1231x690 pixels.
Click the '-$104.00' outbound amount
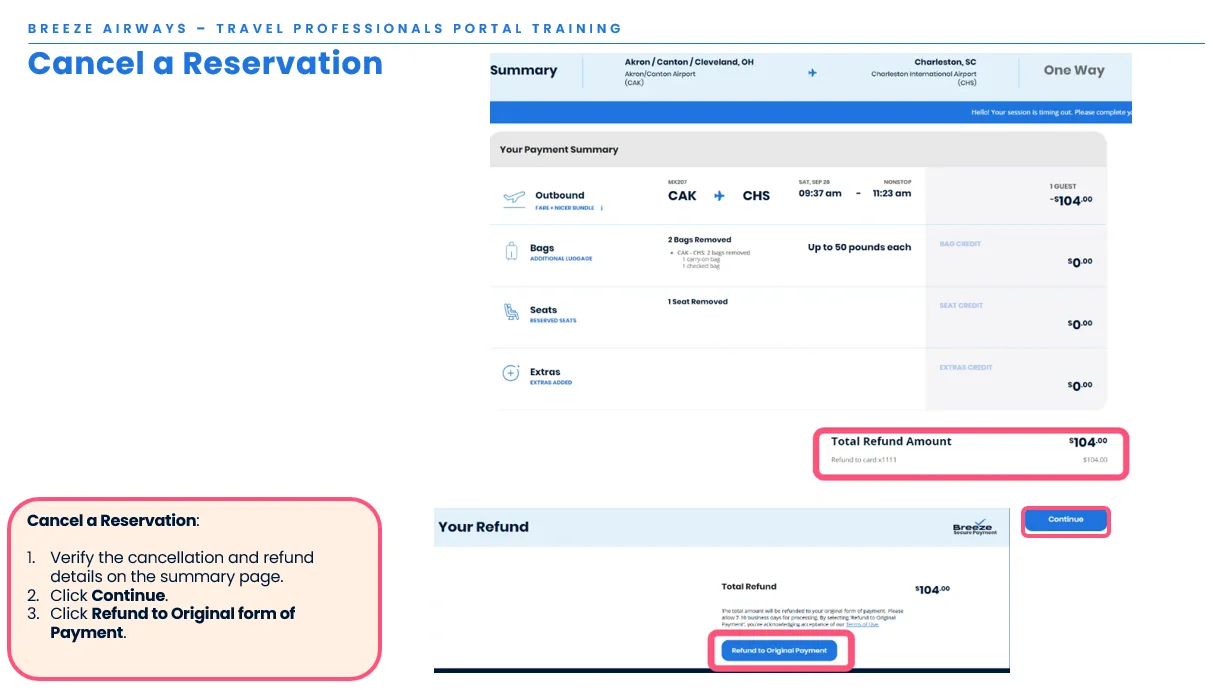1071,200
